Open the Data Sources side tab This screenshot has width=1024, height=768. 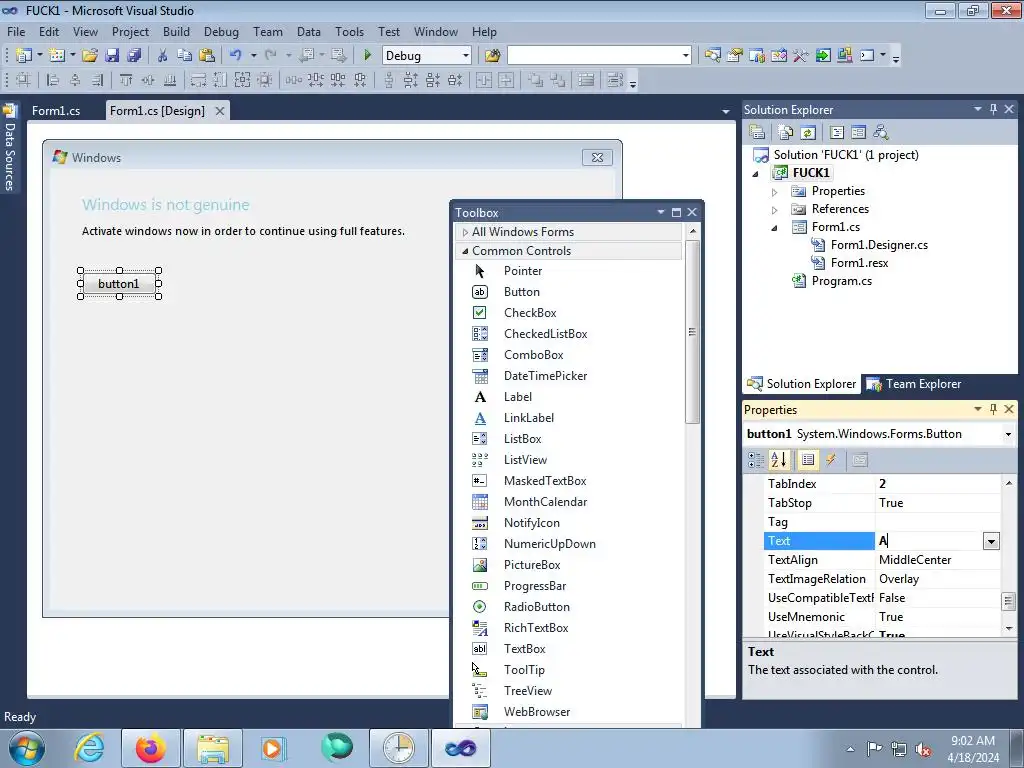9,150
